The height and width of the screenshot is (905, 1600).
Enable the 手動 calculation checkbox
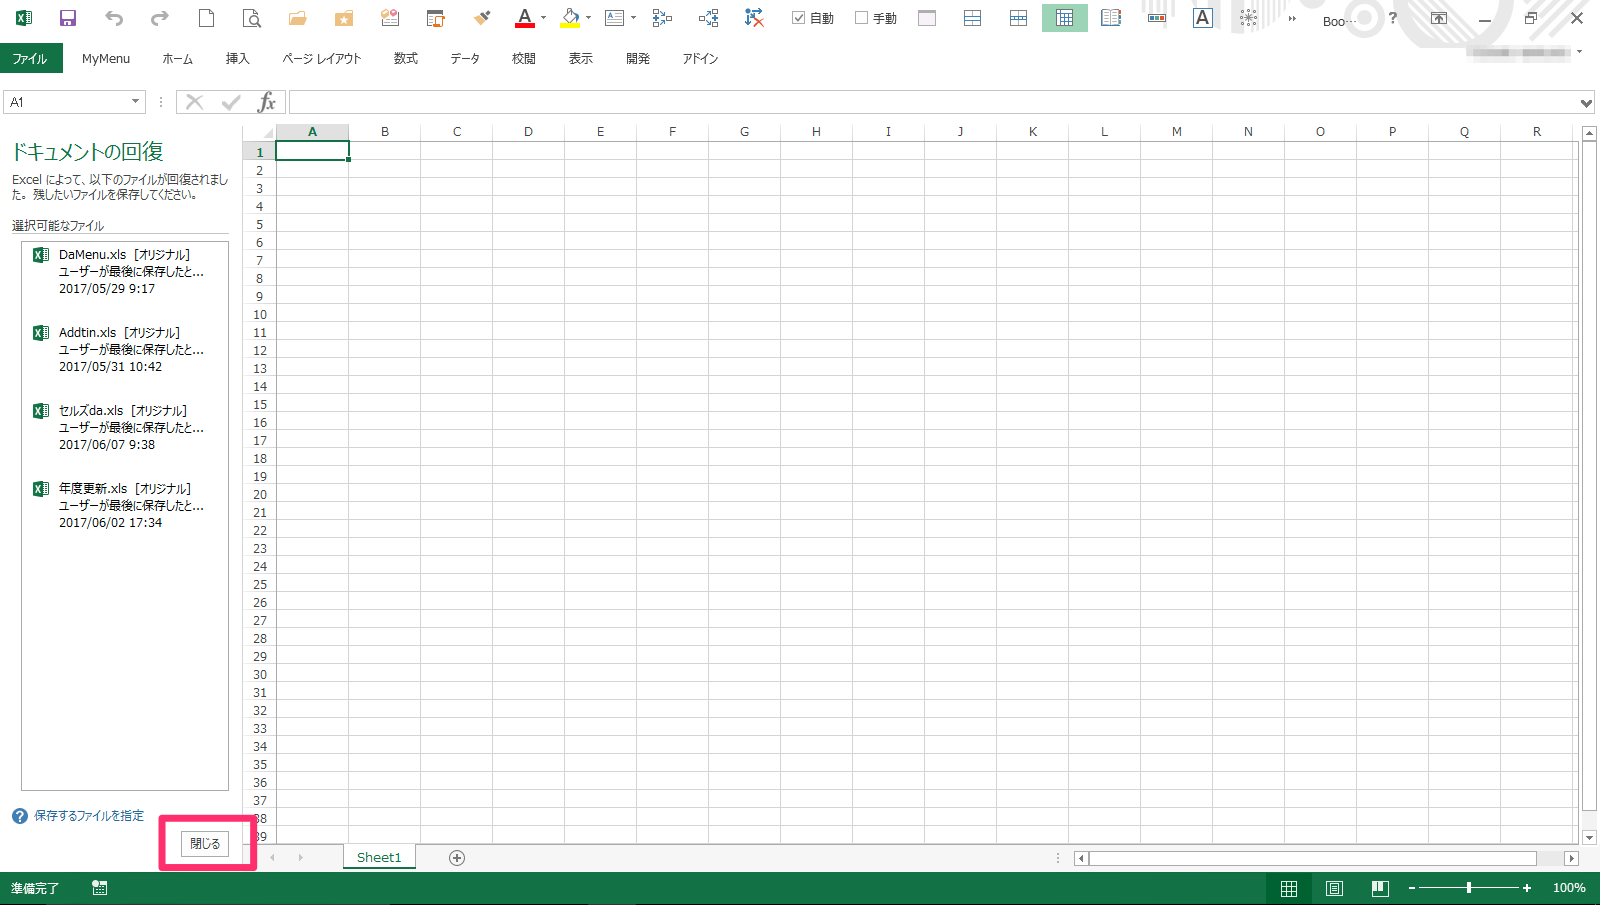(x=862, y=18)
